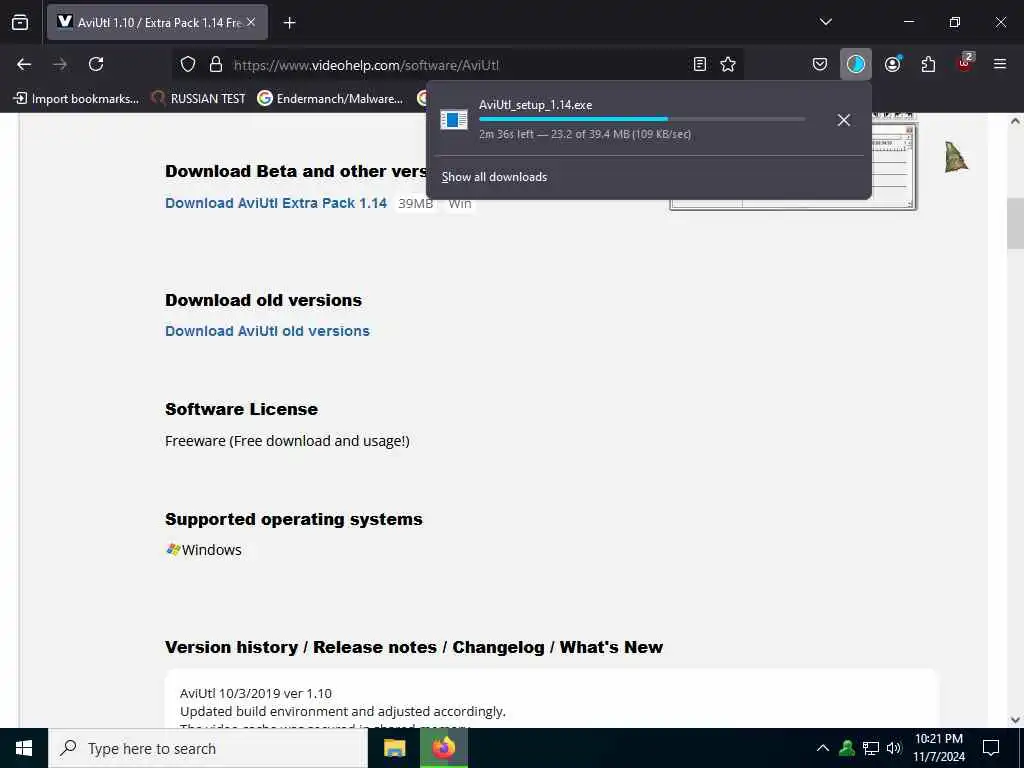Click the videohelp.com address bar
The image size is (1024, 768).
[x=457, y=65]
